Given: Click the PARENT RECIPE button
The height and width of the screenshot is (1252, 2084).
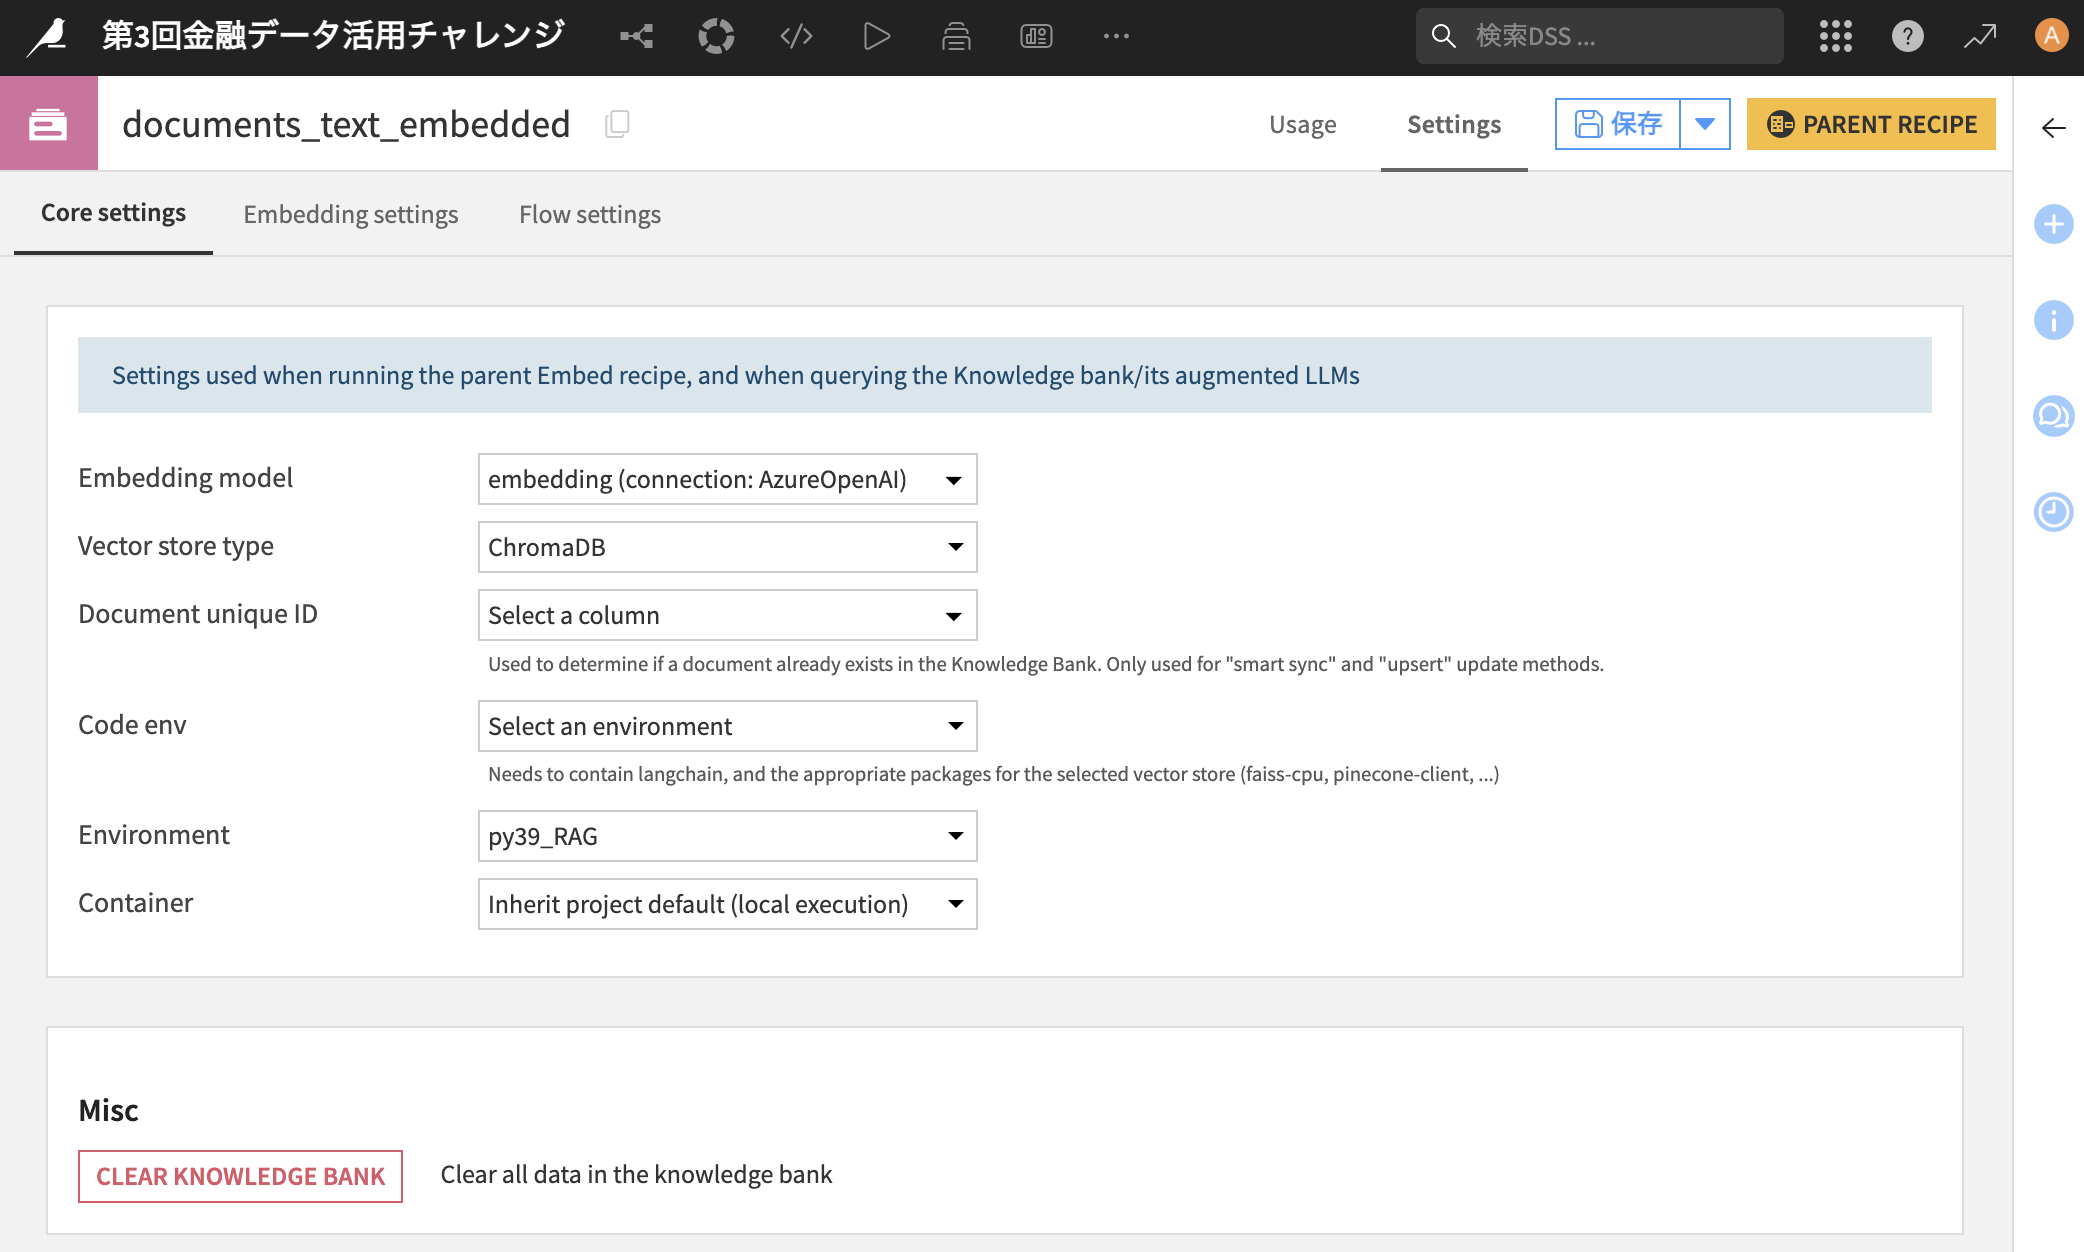Looking at the screenshot, I should (x=1870, y=124).
